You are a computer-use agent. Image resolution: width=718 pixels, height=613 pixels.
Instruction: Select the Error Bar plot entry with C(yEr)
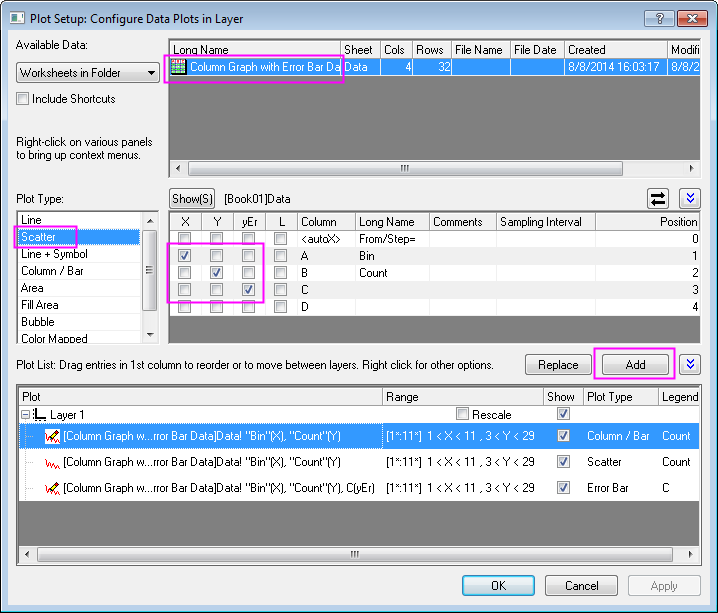click(x=359, y=488)
